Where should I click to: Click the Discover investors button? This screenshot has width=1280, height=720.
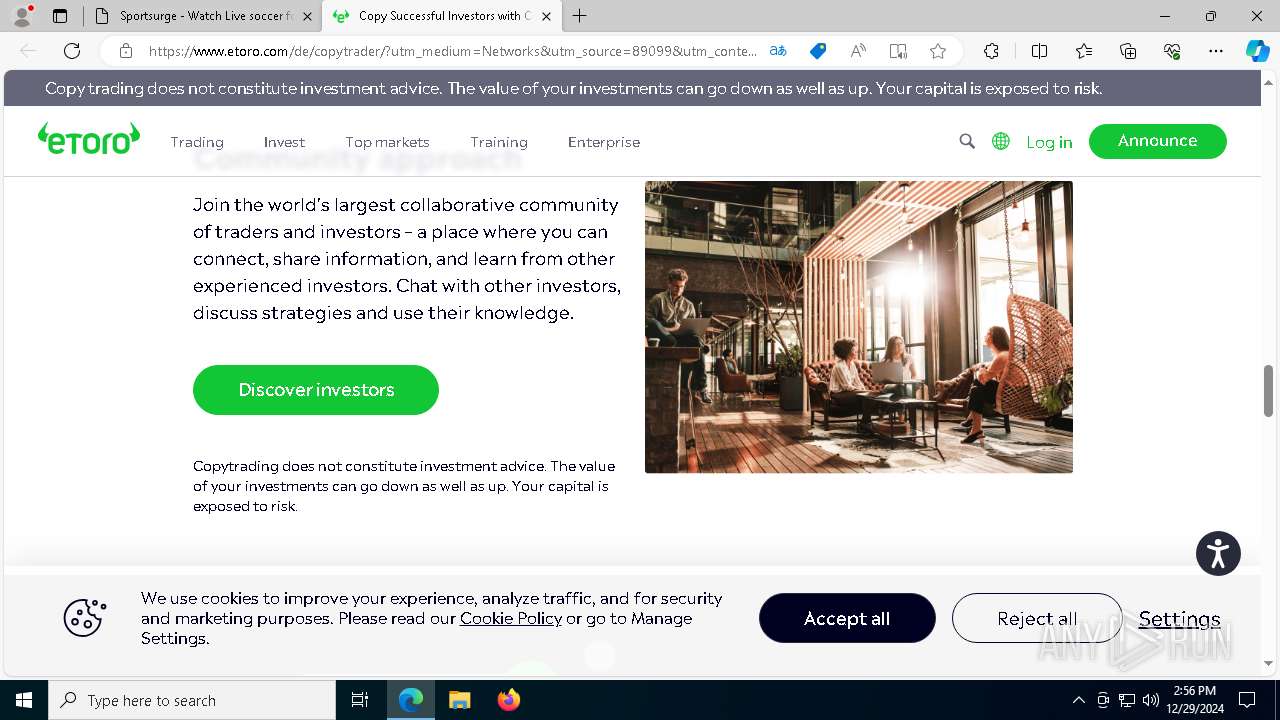tap(316, 390)
